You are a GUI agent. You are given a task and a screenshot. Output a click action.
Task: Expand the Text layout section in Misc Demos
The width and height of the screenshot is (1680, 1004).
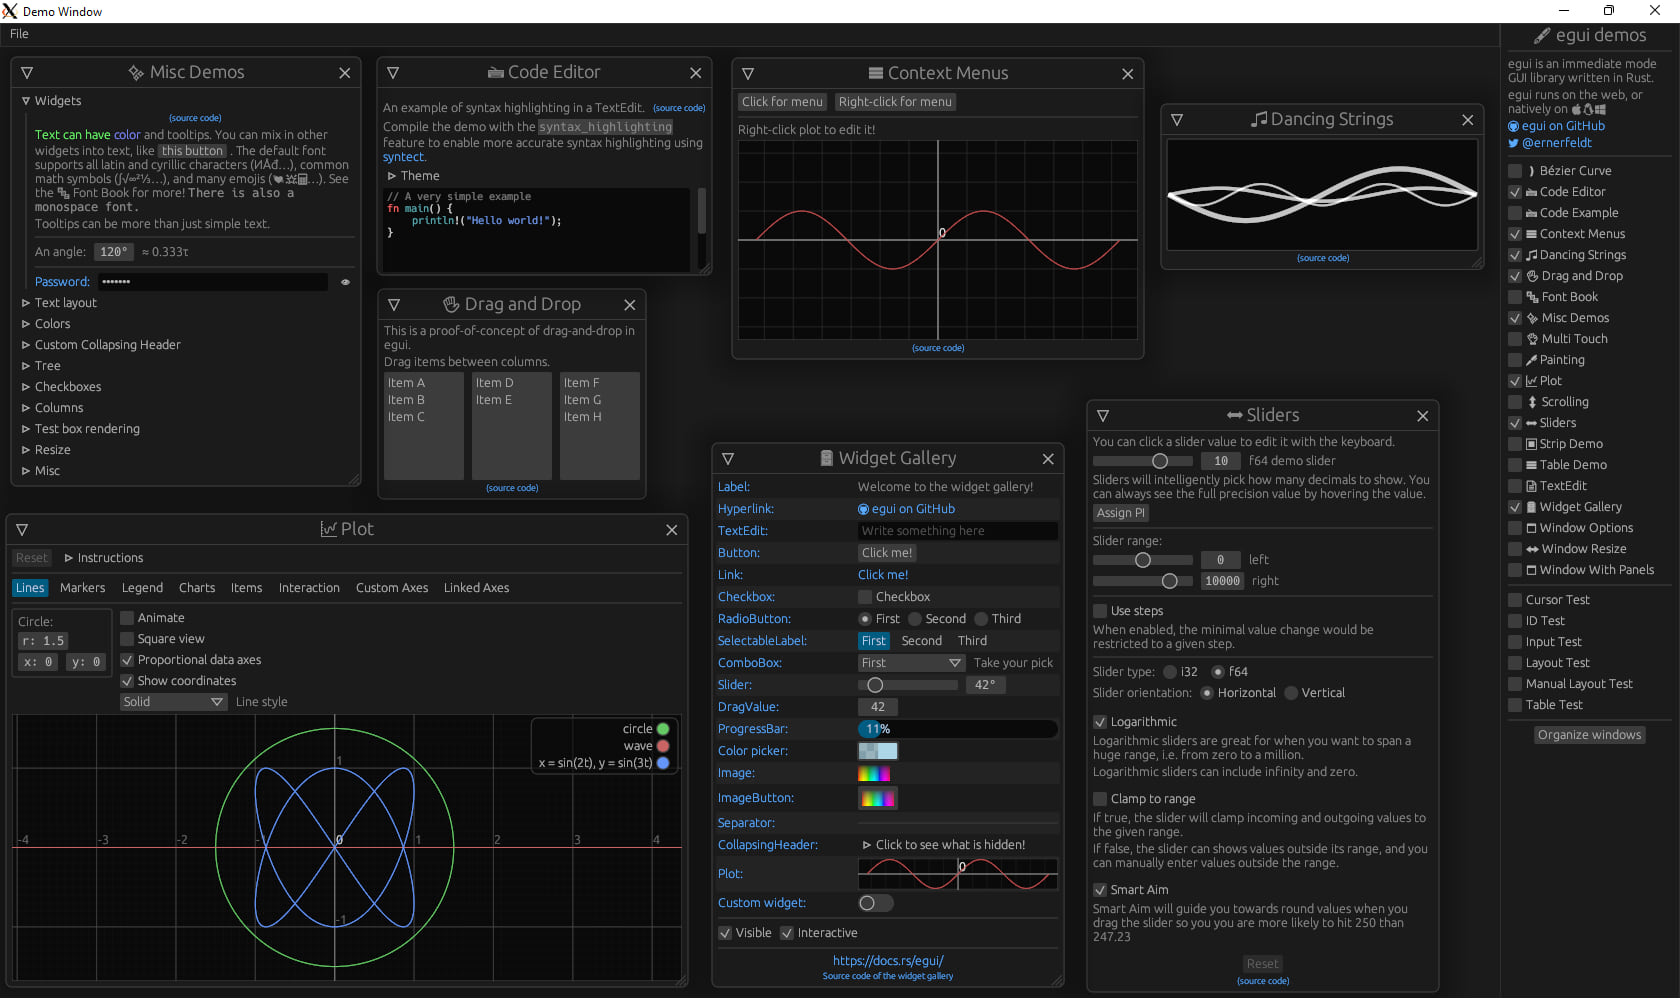click(x=64, y=302)
